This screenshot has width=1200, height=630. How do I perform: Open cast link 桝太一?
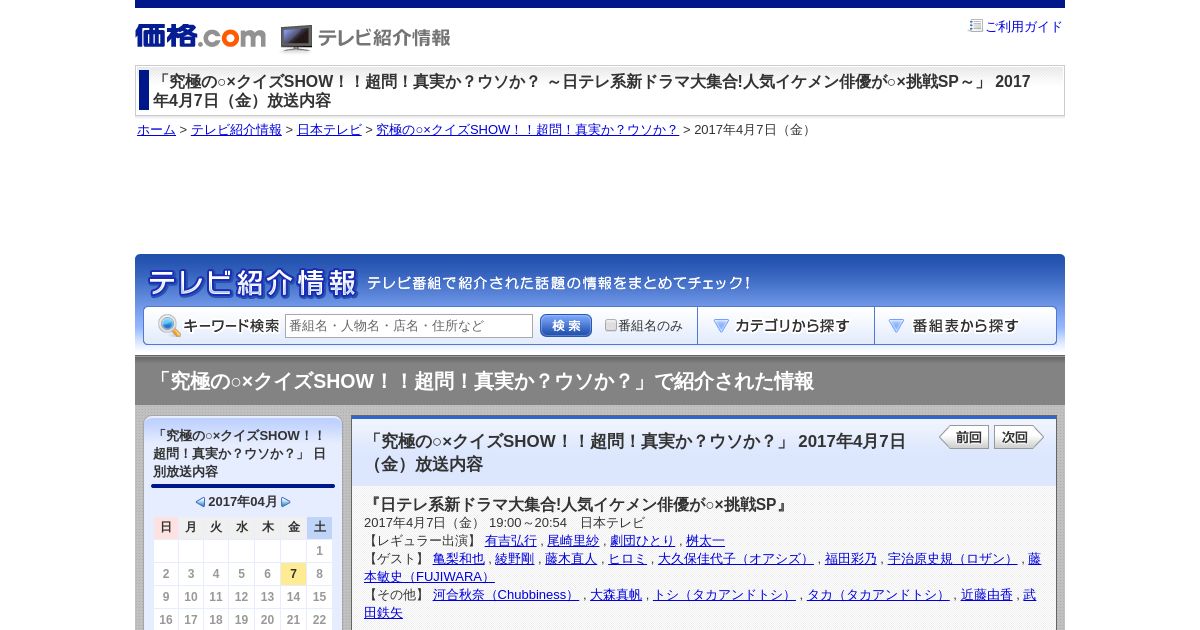pyautogui.click(x=705, y=541)
